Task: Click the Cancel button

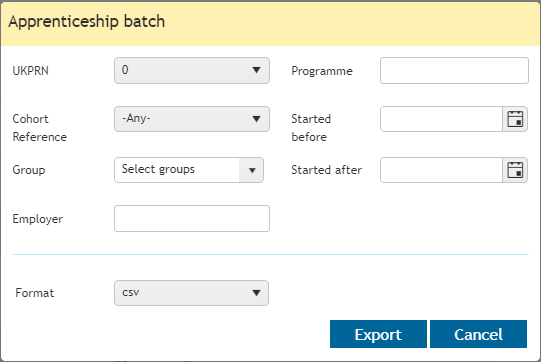Action: [478, 334]
